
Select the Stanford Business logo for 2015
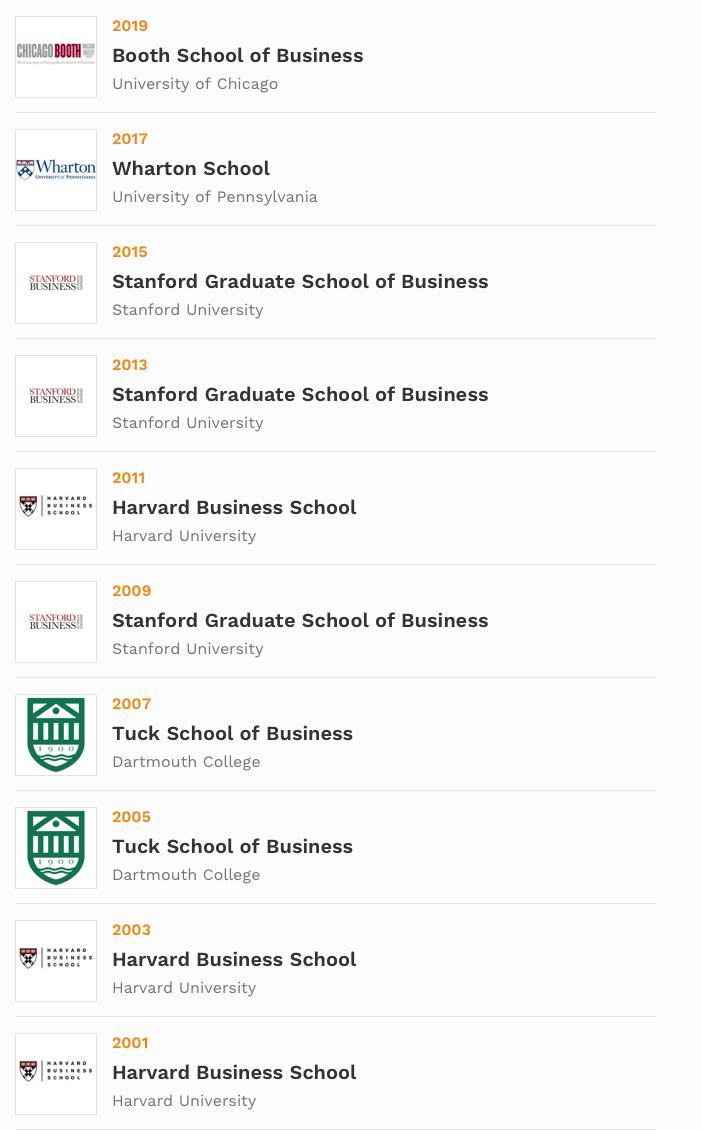pos(56,283)
